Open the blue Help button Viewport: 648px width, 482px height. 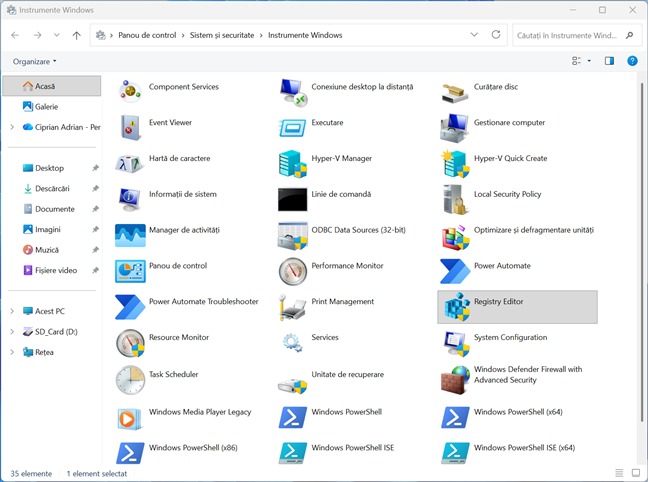tap(632, 61)
